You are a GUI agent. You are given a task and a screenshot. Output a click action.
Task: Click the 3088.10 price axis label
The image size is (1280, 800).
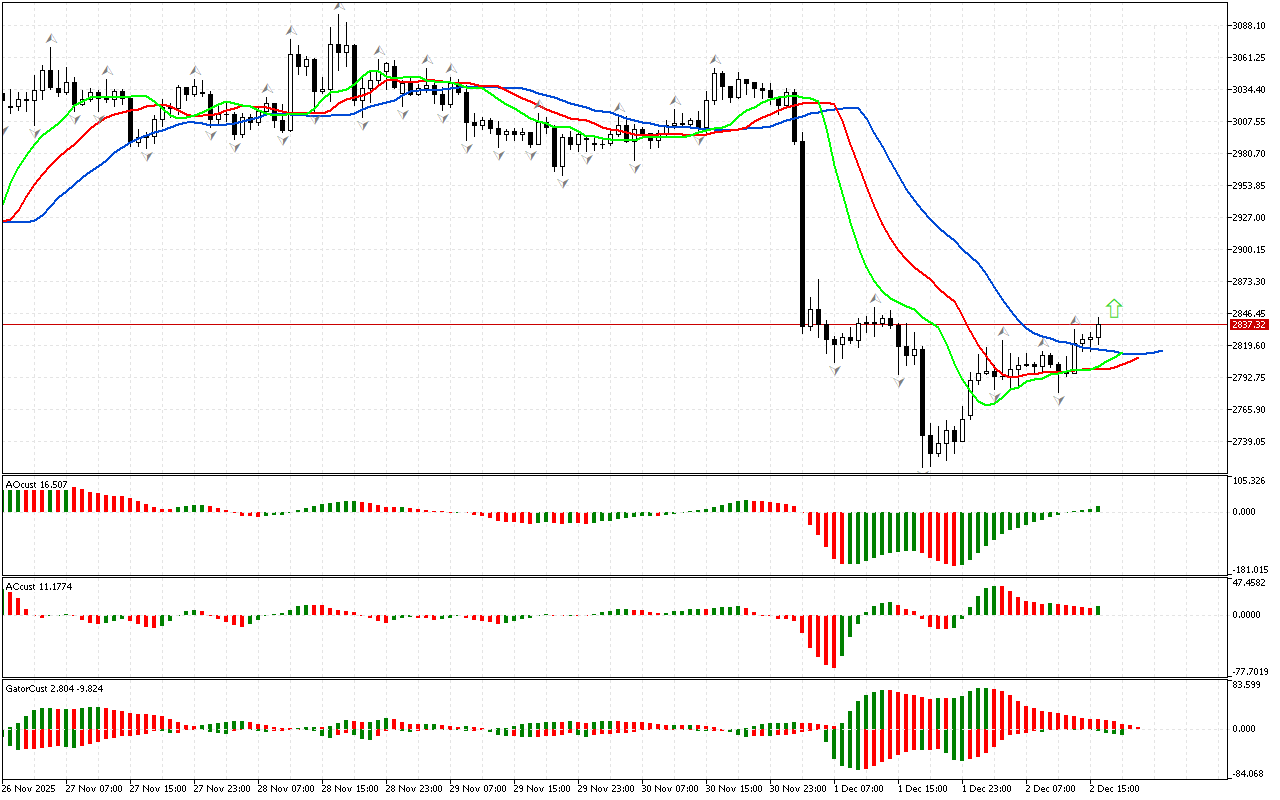pyautogui.click(x=1250, y=26)
